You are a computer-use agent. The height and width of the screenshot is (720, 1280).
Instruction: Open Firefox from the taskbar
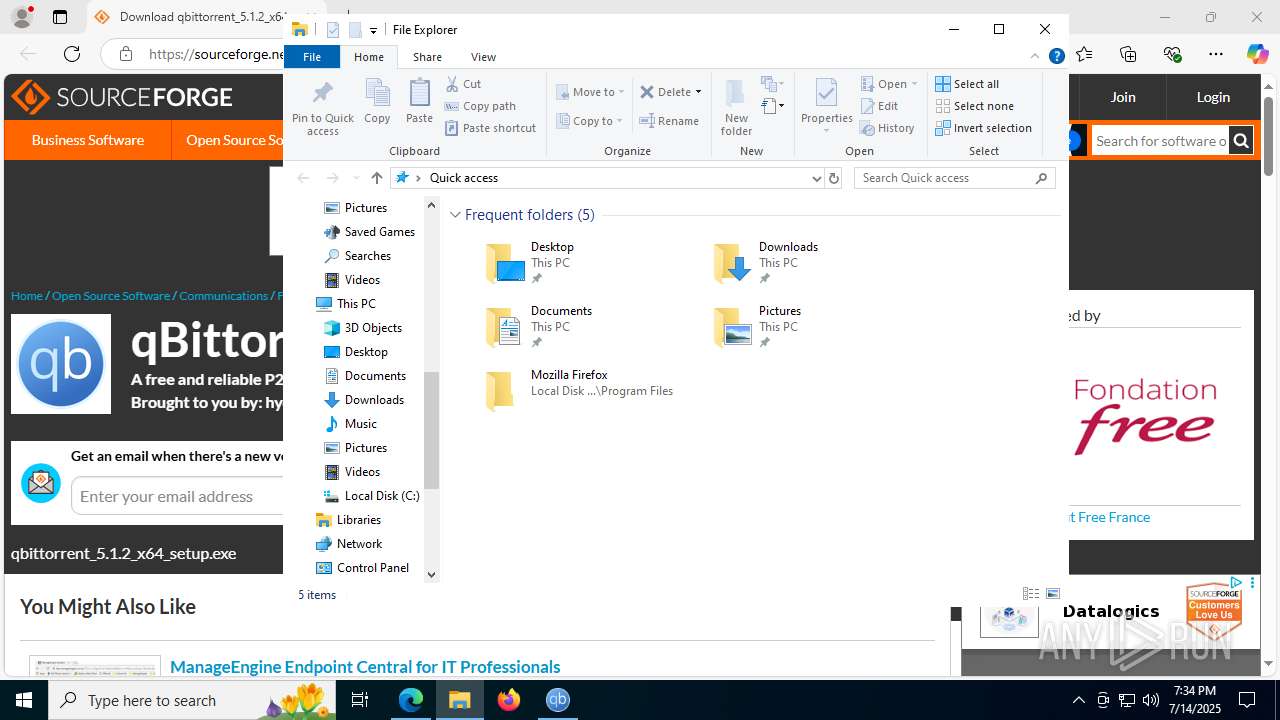pyautogui.click(x=509, y=700)
